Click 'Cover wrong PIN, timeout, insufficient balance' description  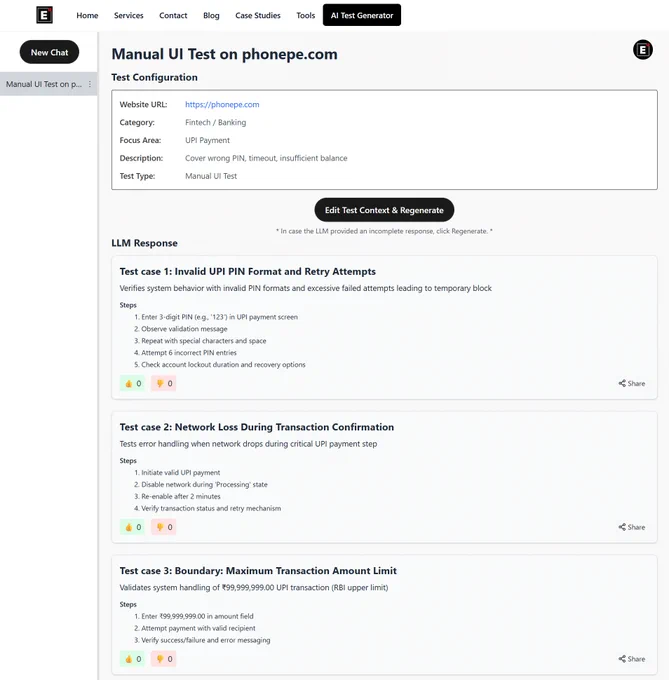click(266, 158)
